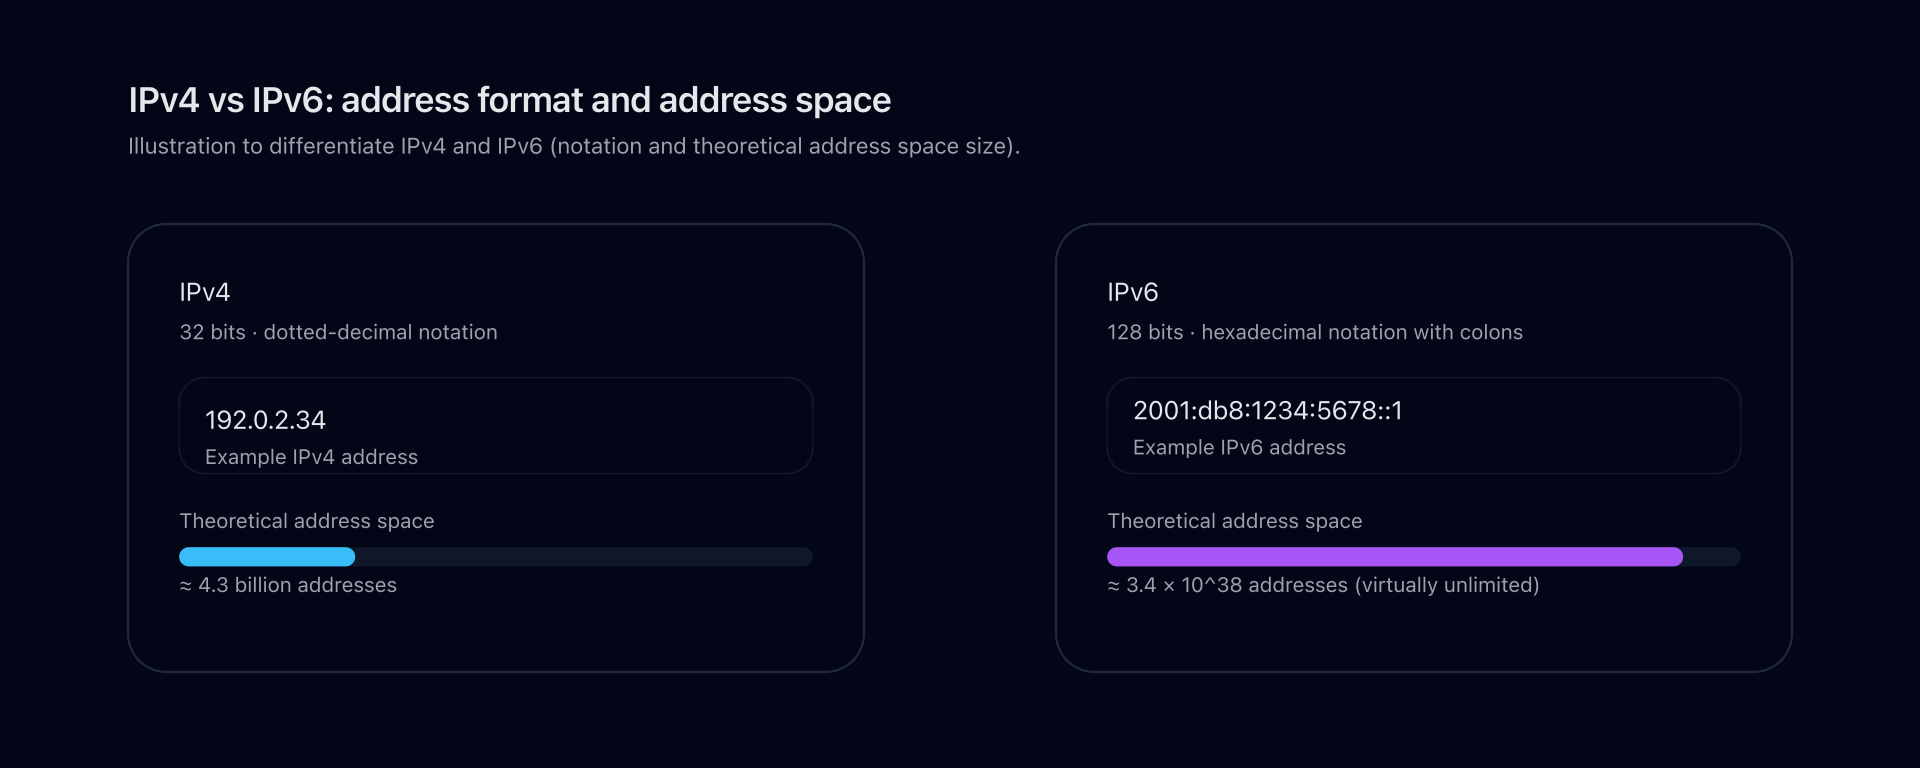Click "32 bits · dotted-decimal notation" text
The height and width of the screenshot is (768, 1920).
(x=338, y=332)
